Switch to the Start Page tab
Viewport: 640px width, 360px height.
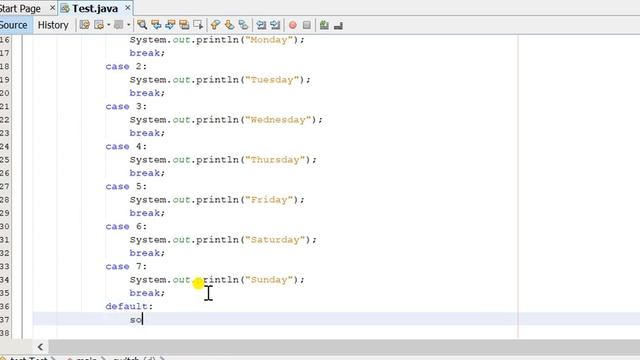20,8
